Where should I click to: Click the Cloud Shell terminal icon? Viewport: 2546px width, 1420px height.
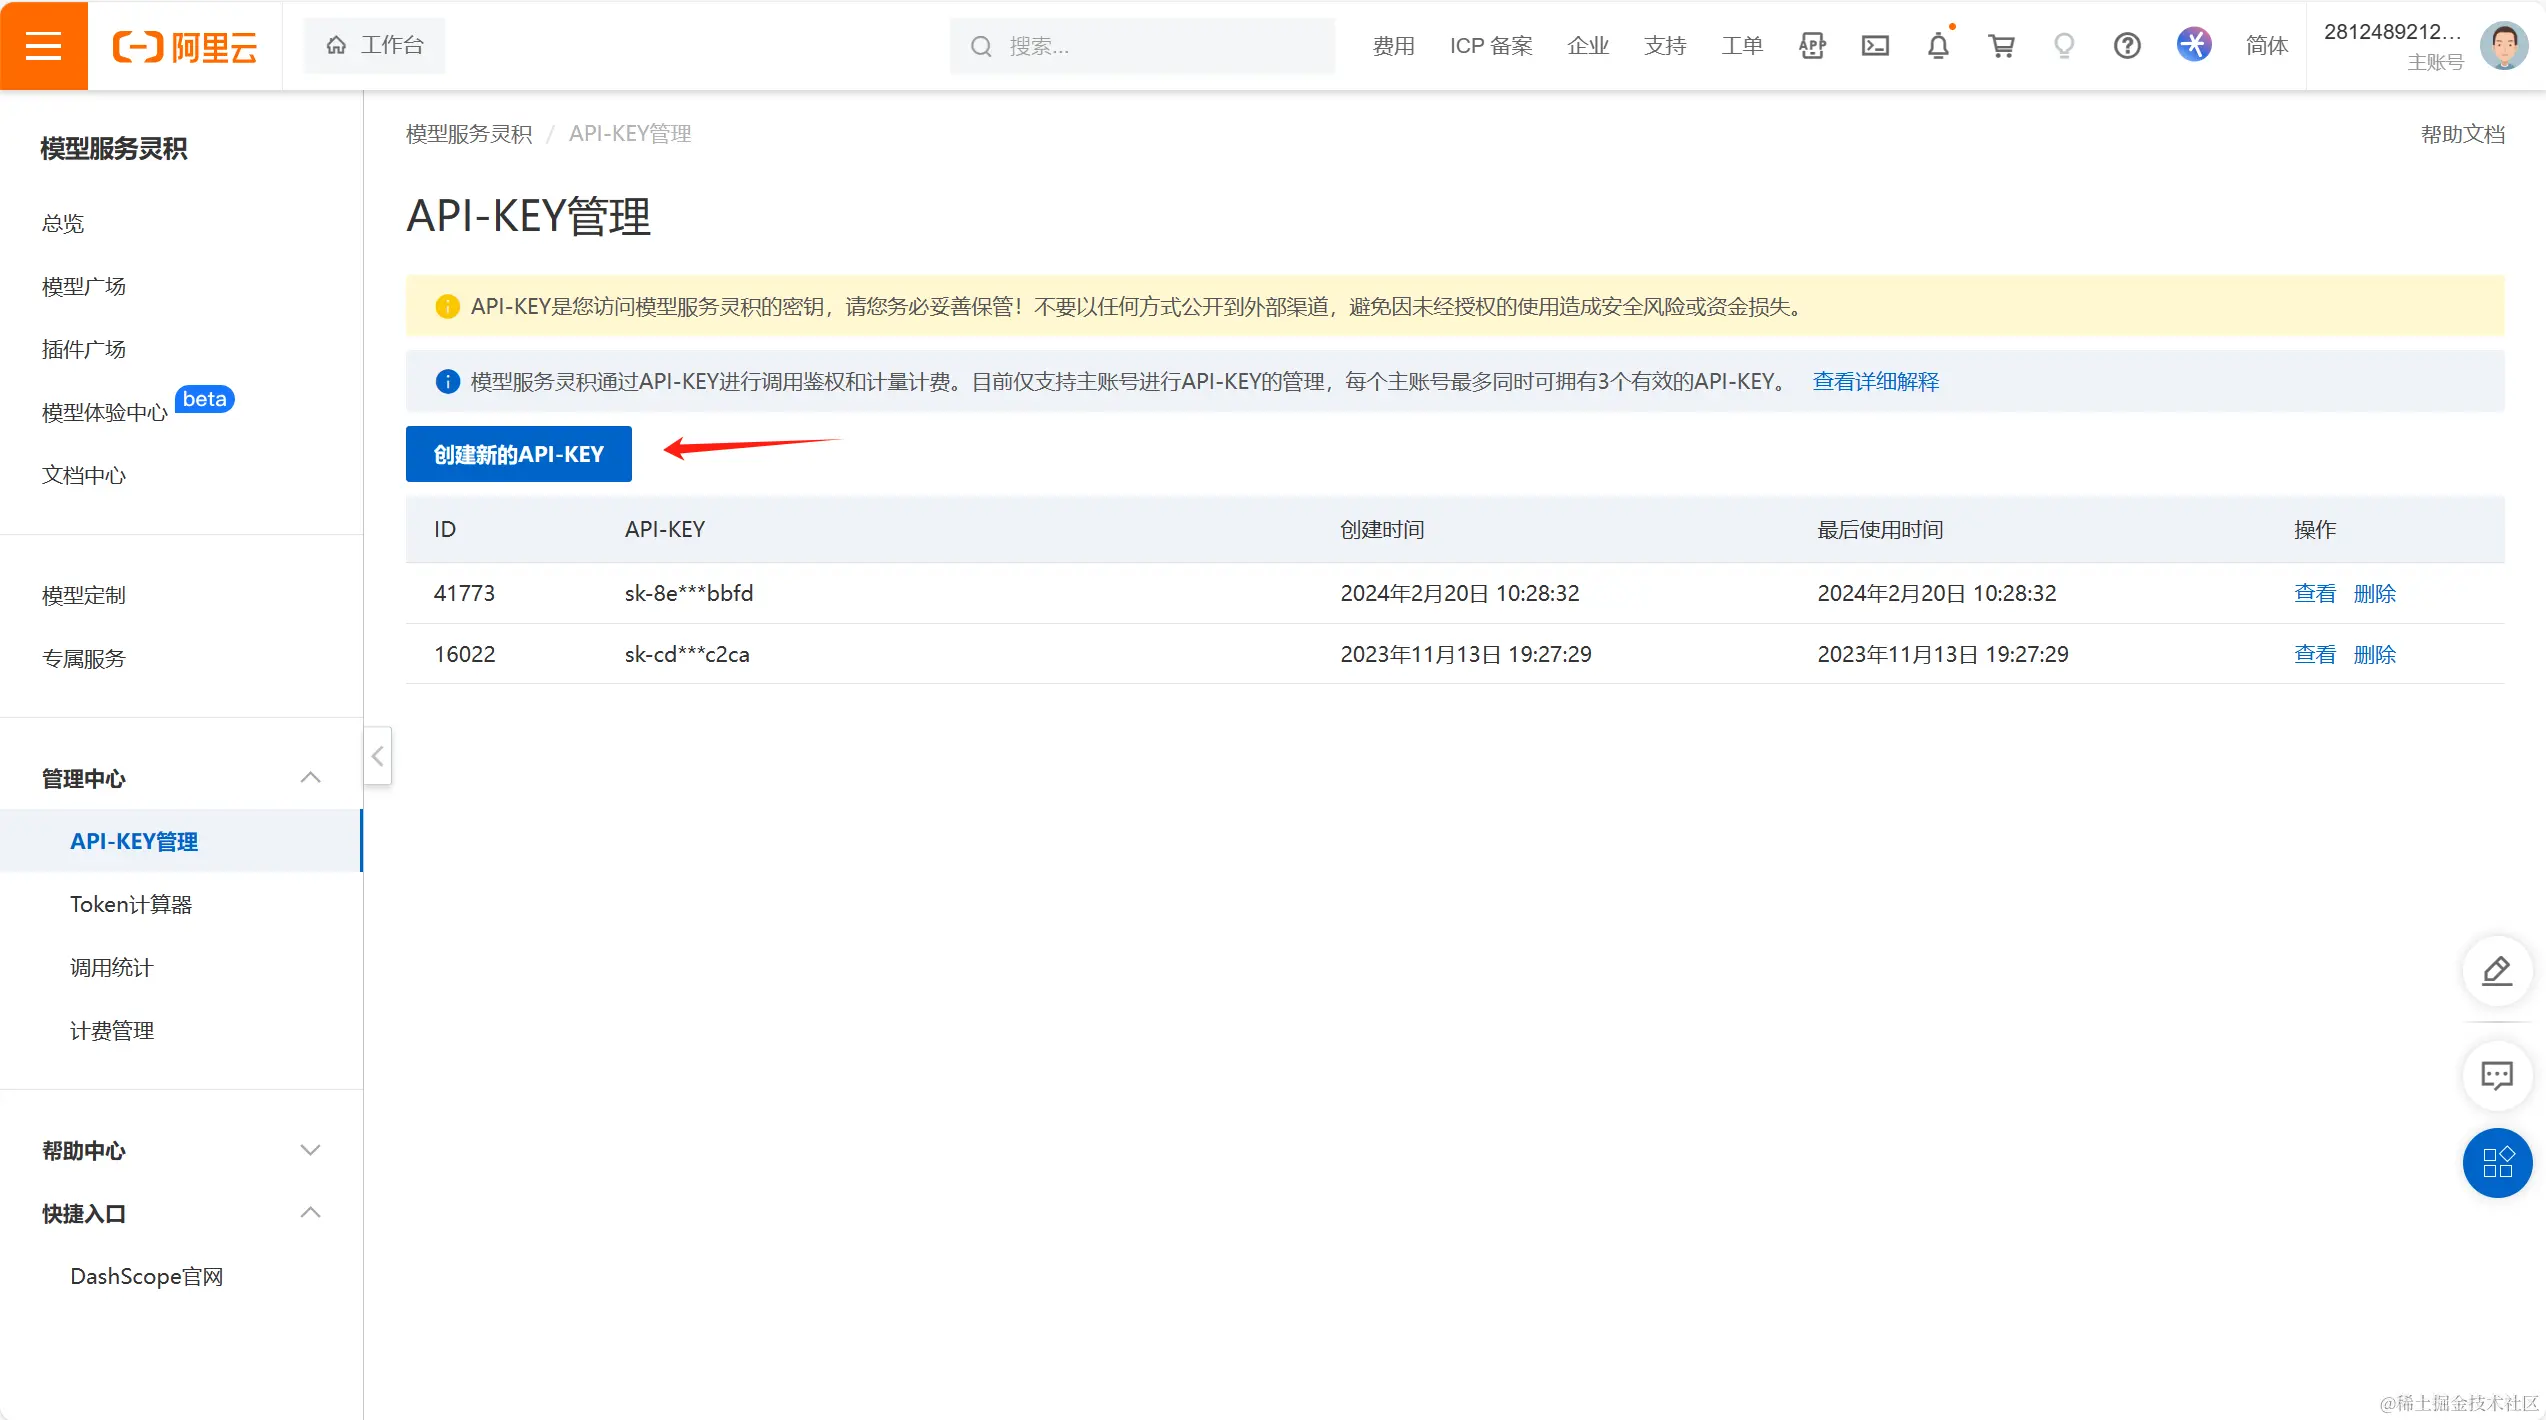click(1875, 45)
